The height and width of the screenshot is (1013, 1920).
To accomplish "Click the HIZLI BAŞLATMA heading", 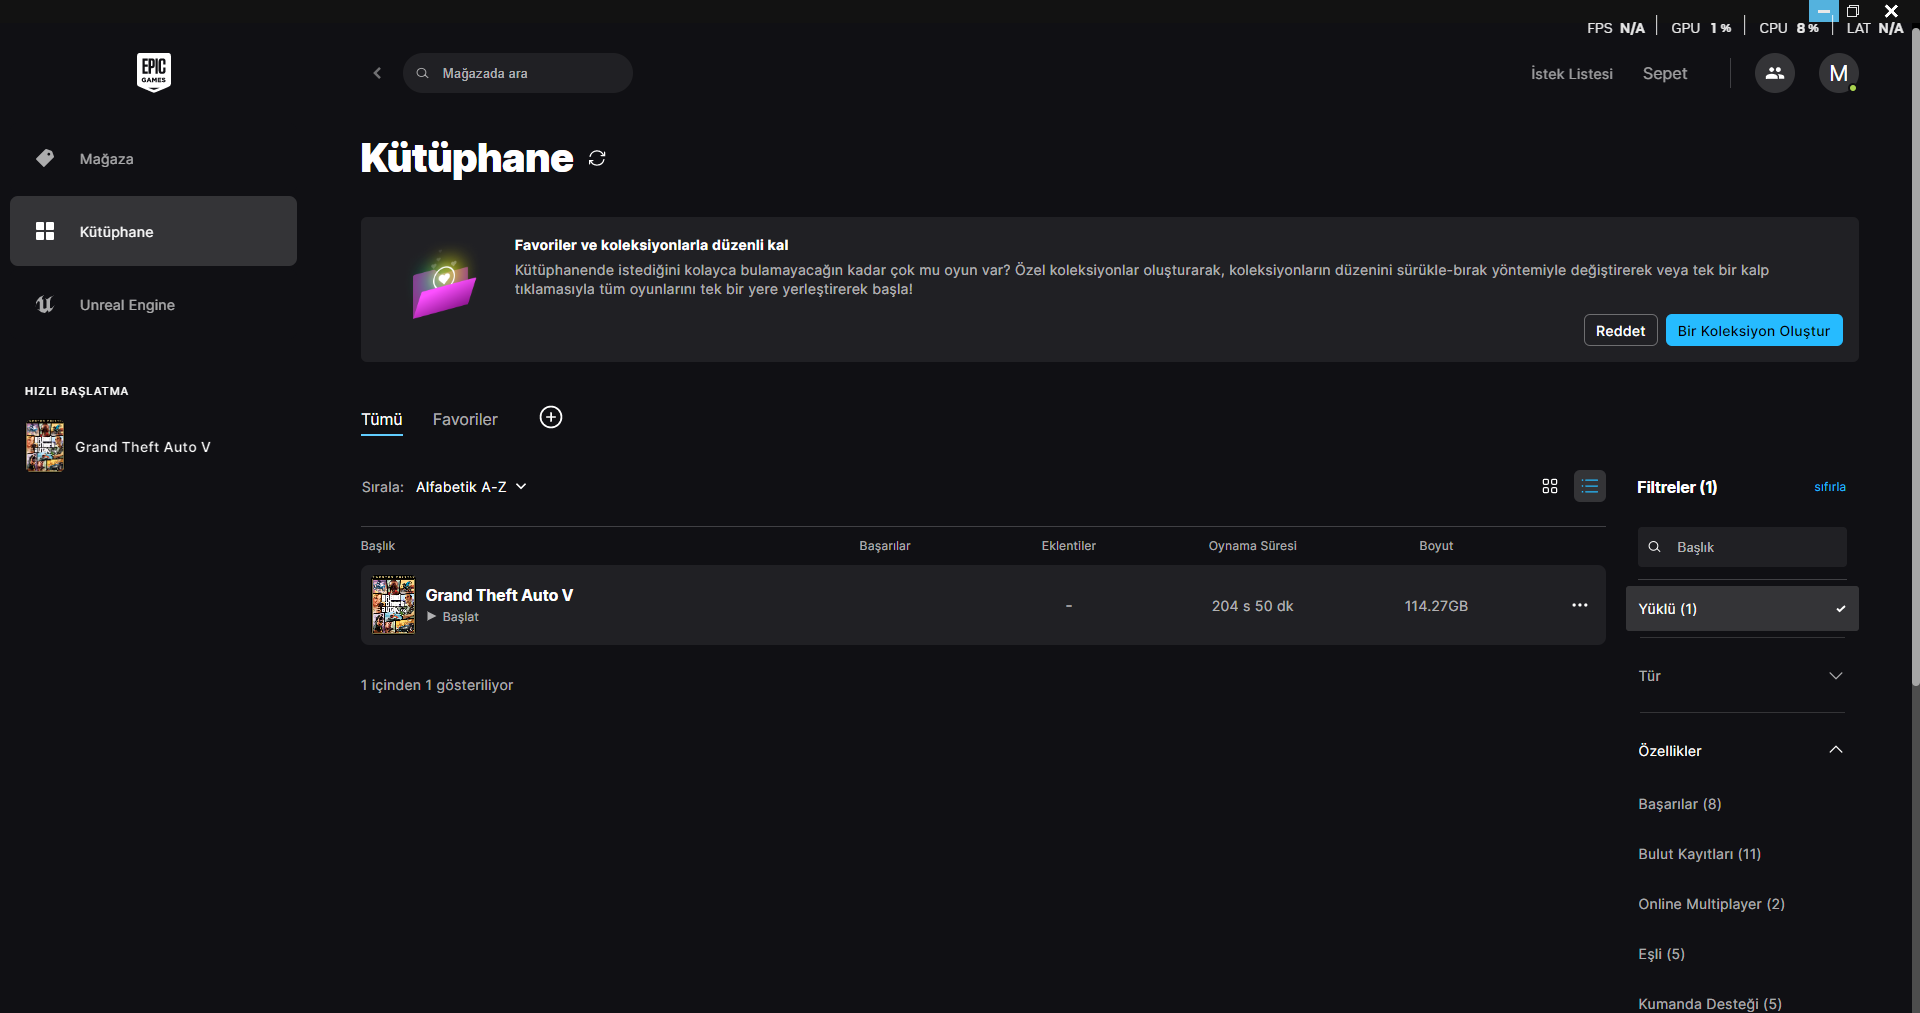I will click(77, 391).
